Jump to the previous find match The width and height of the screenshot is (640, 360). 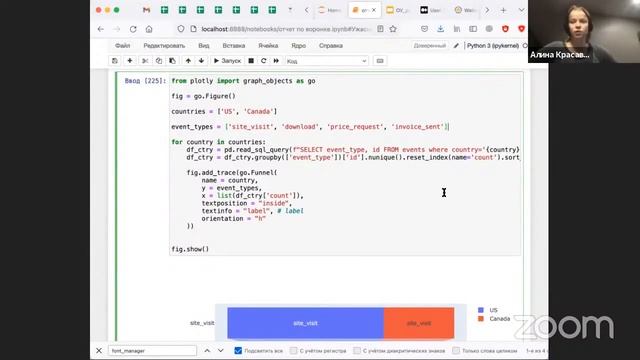pos(207,351)
